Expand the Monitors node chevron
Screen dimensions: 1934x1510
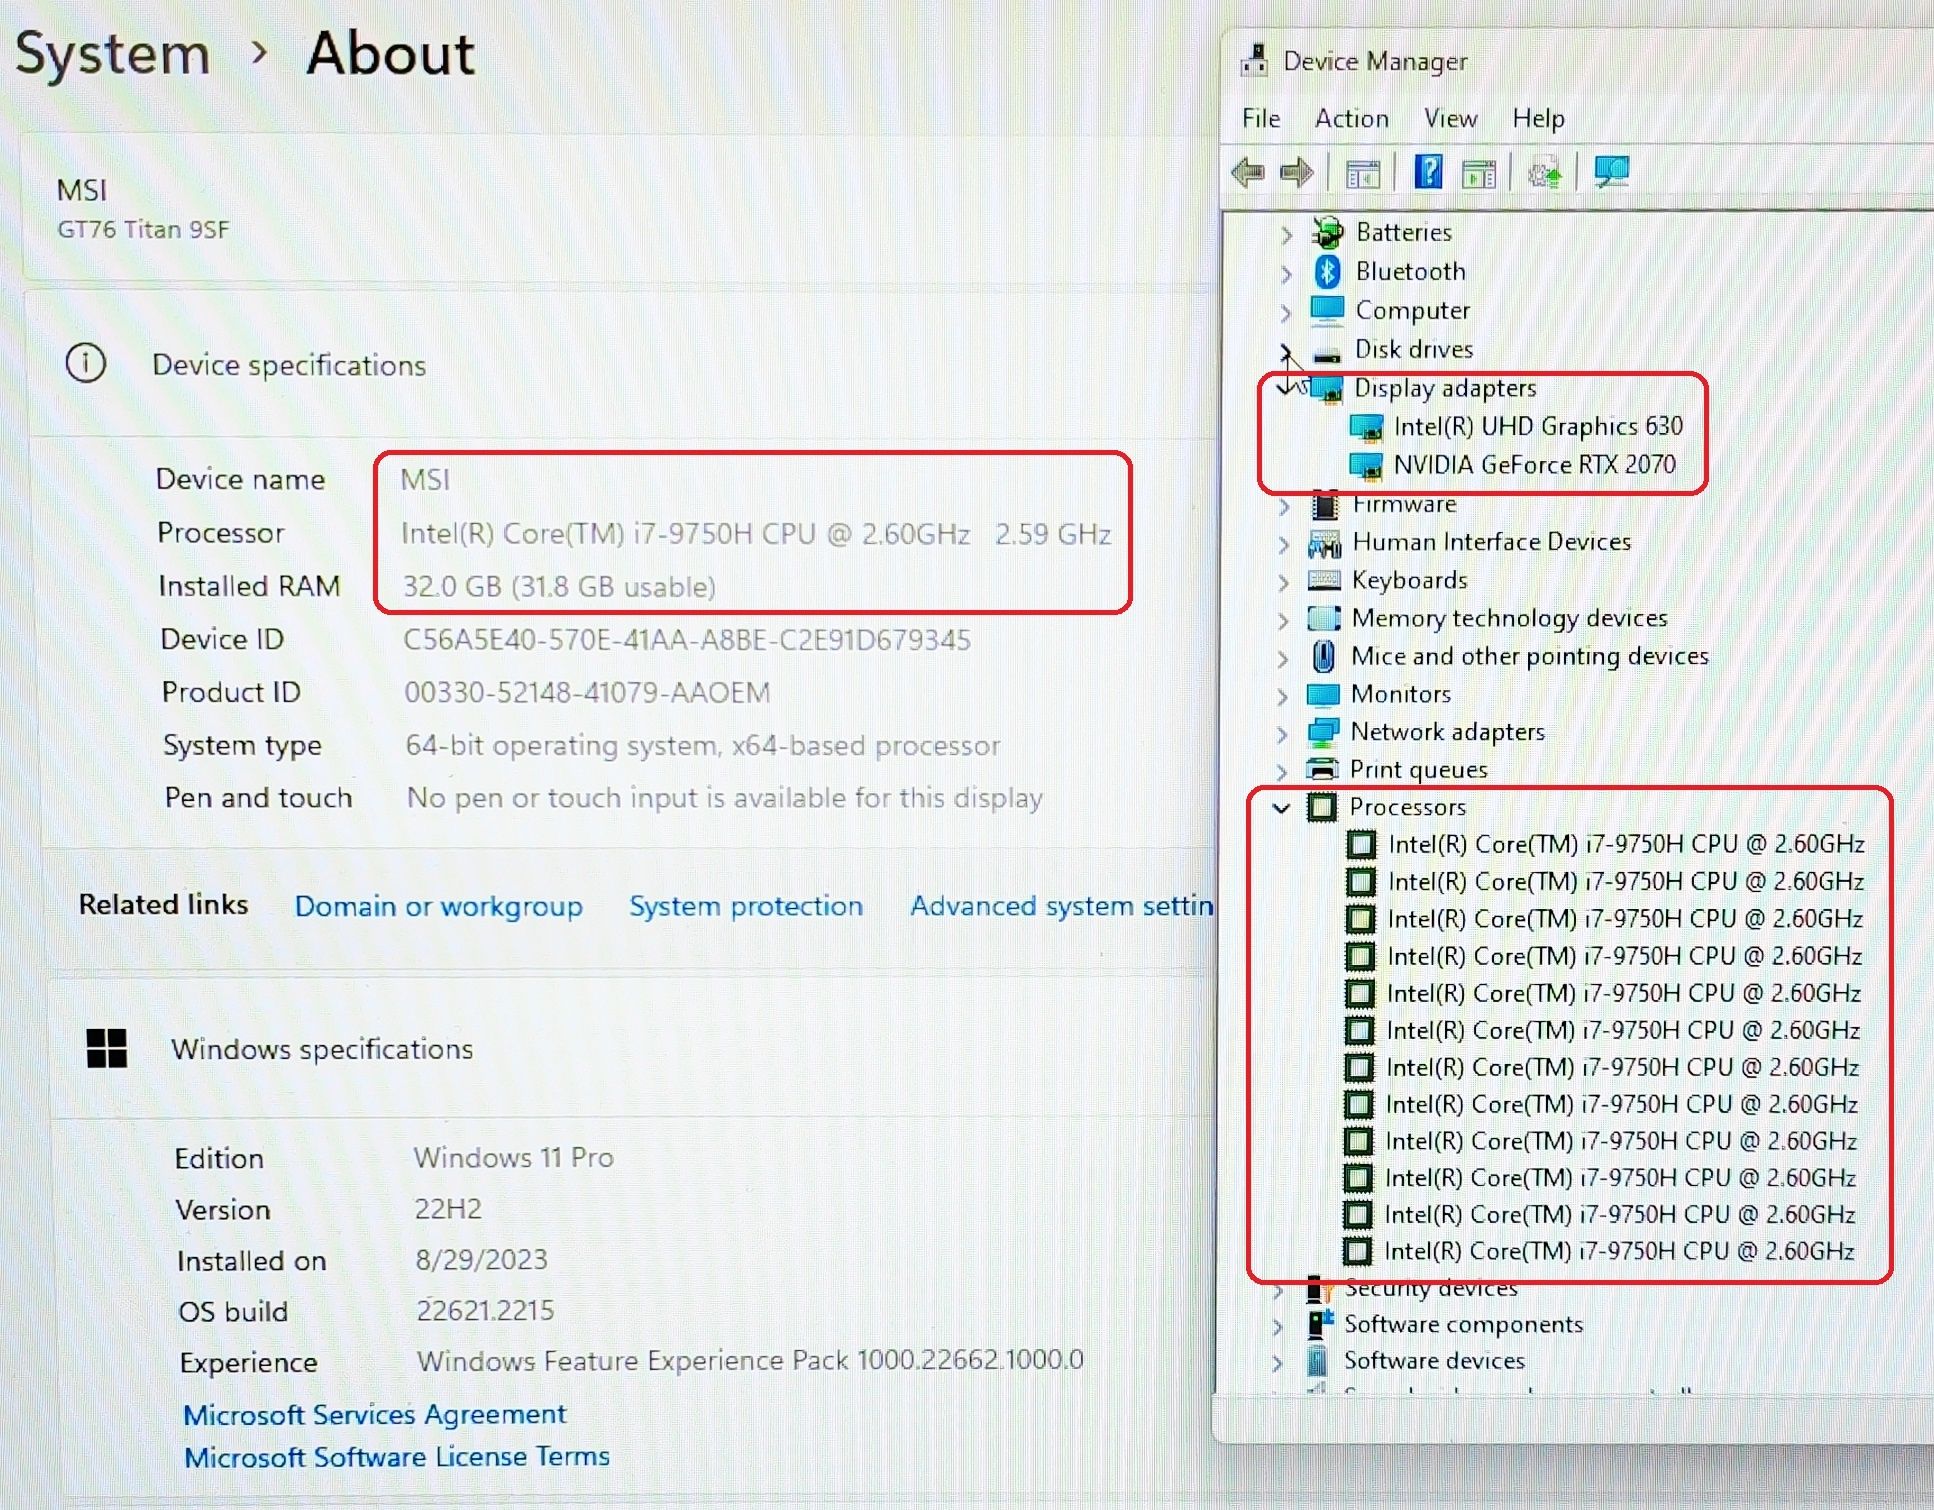1282,697
